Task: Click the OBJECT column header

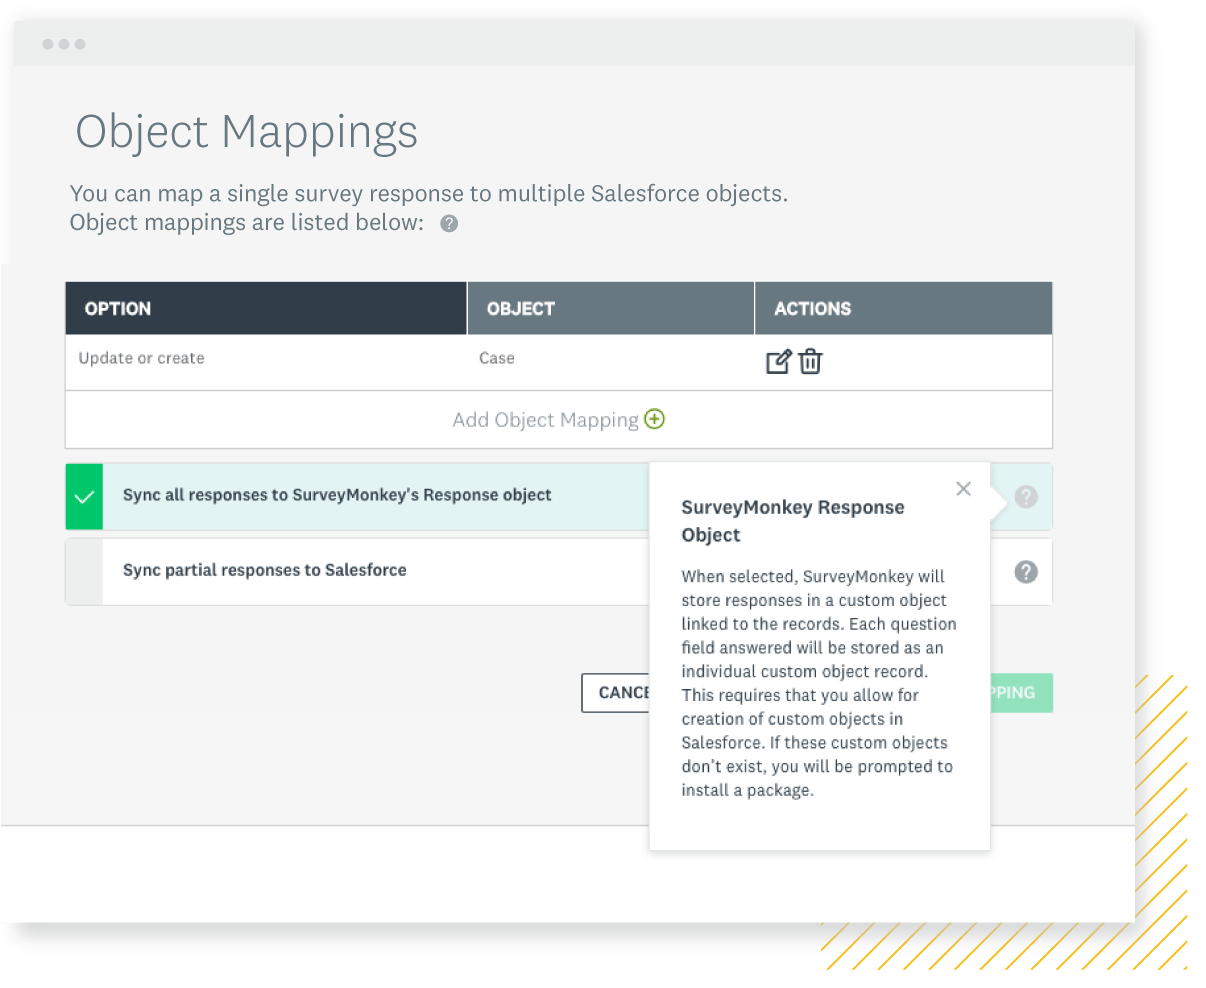Action: (611, 308)
